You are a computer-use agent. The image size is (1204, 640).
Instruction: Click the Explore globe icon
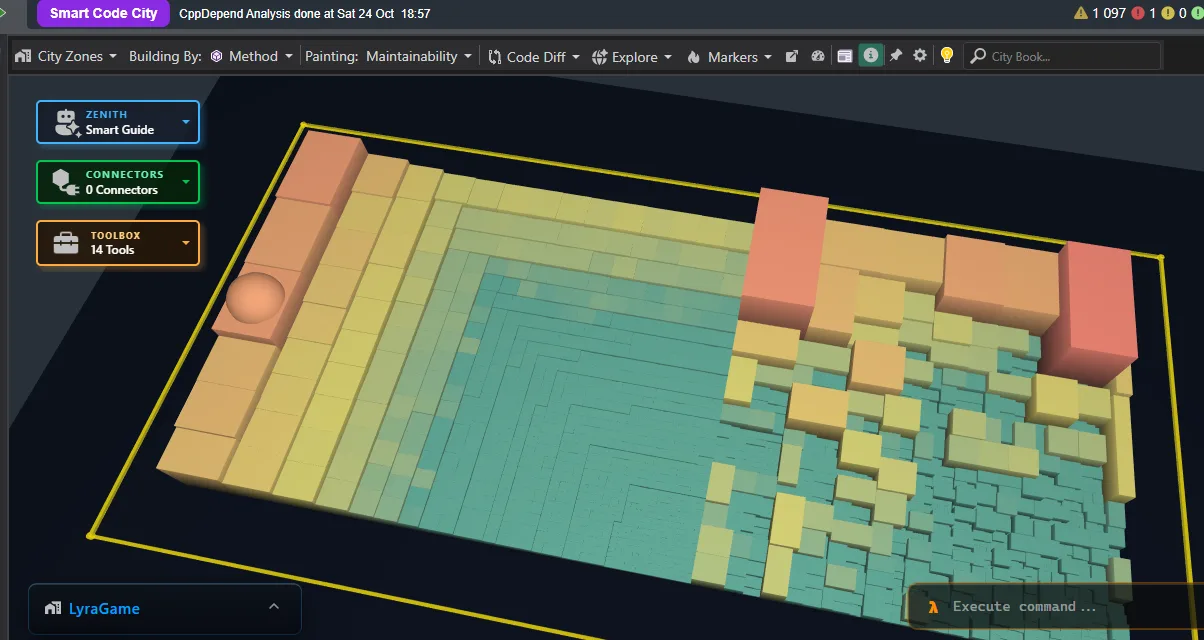[600, 57]
